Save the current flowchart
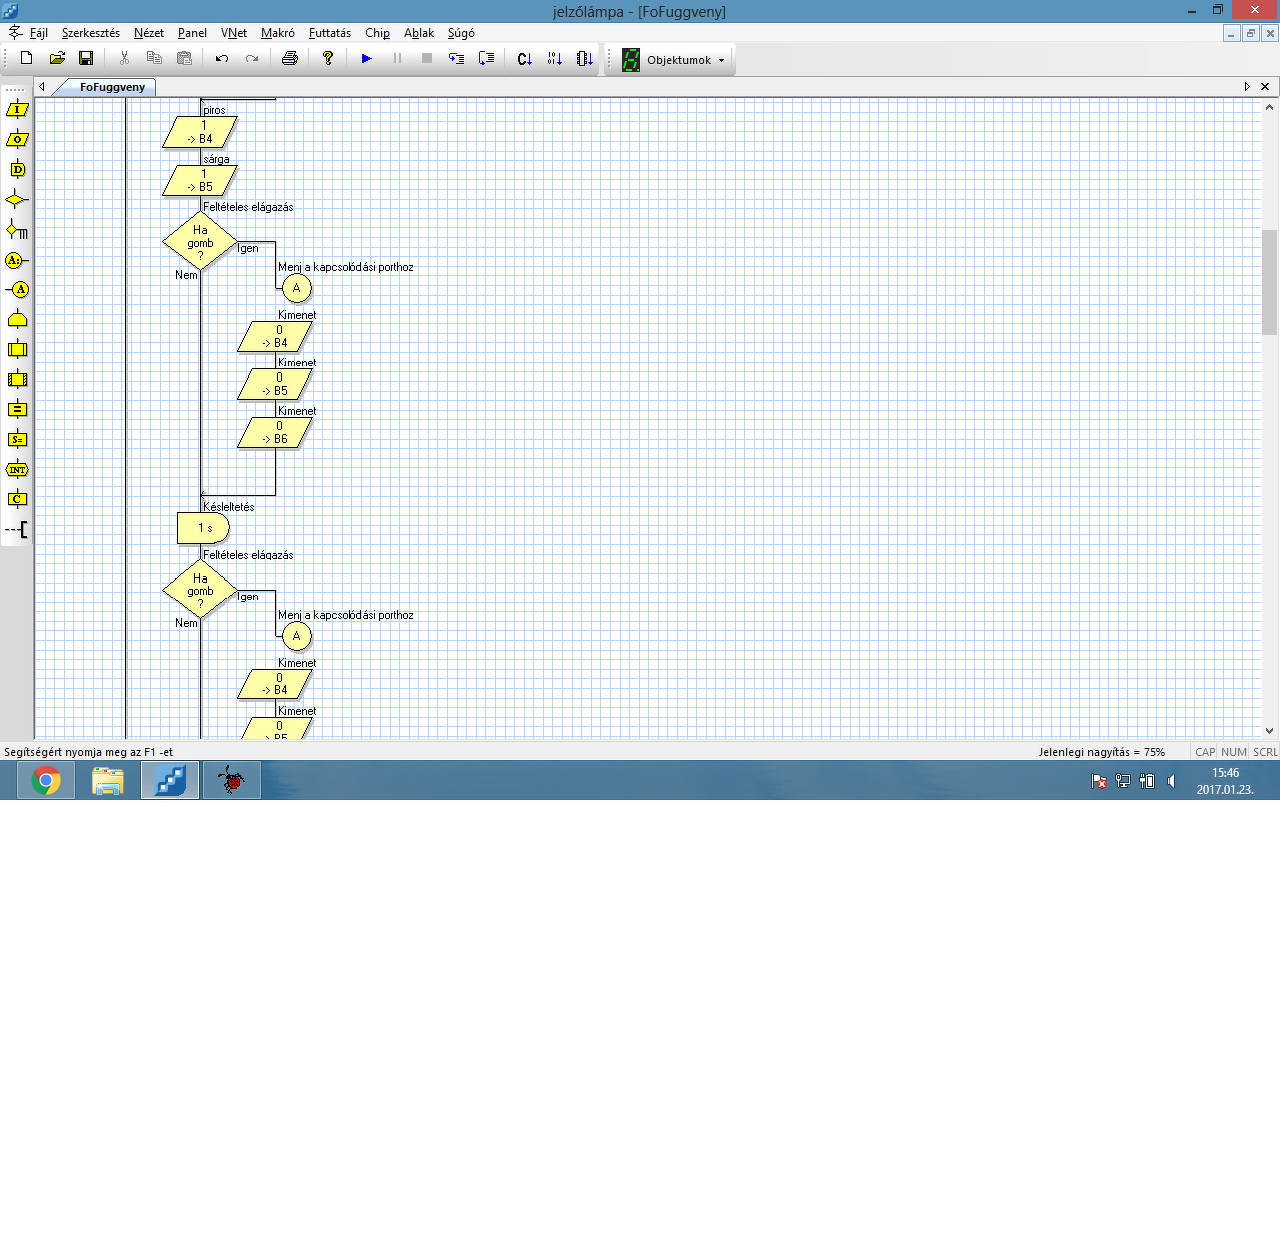1280x1248 pixels. (86, 58)
